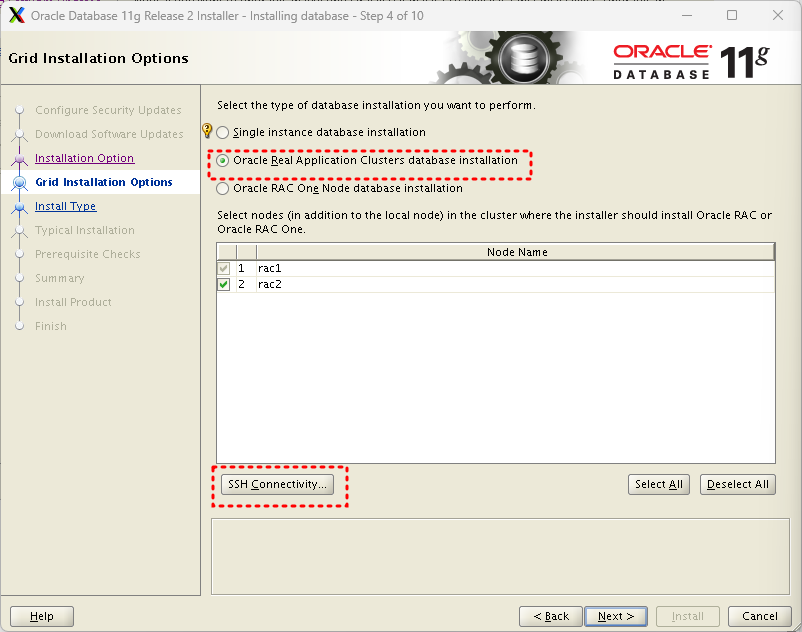This screenshot has height=632, width=802.
Task: Click the Installation Option step marker icon
Action: (19, 159)
